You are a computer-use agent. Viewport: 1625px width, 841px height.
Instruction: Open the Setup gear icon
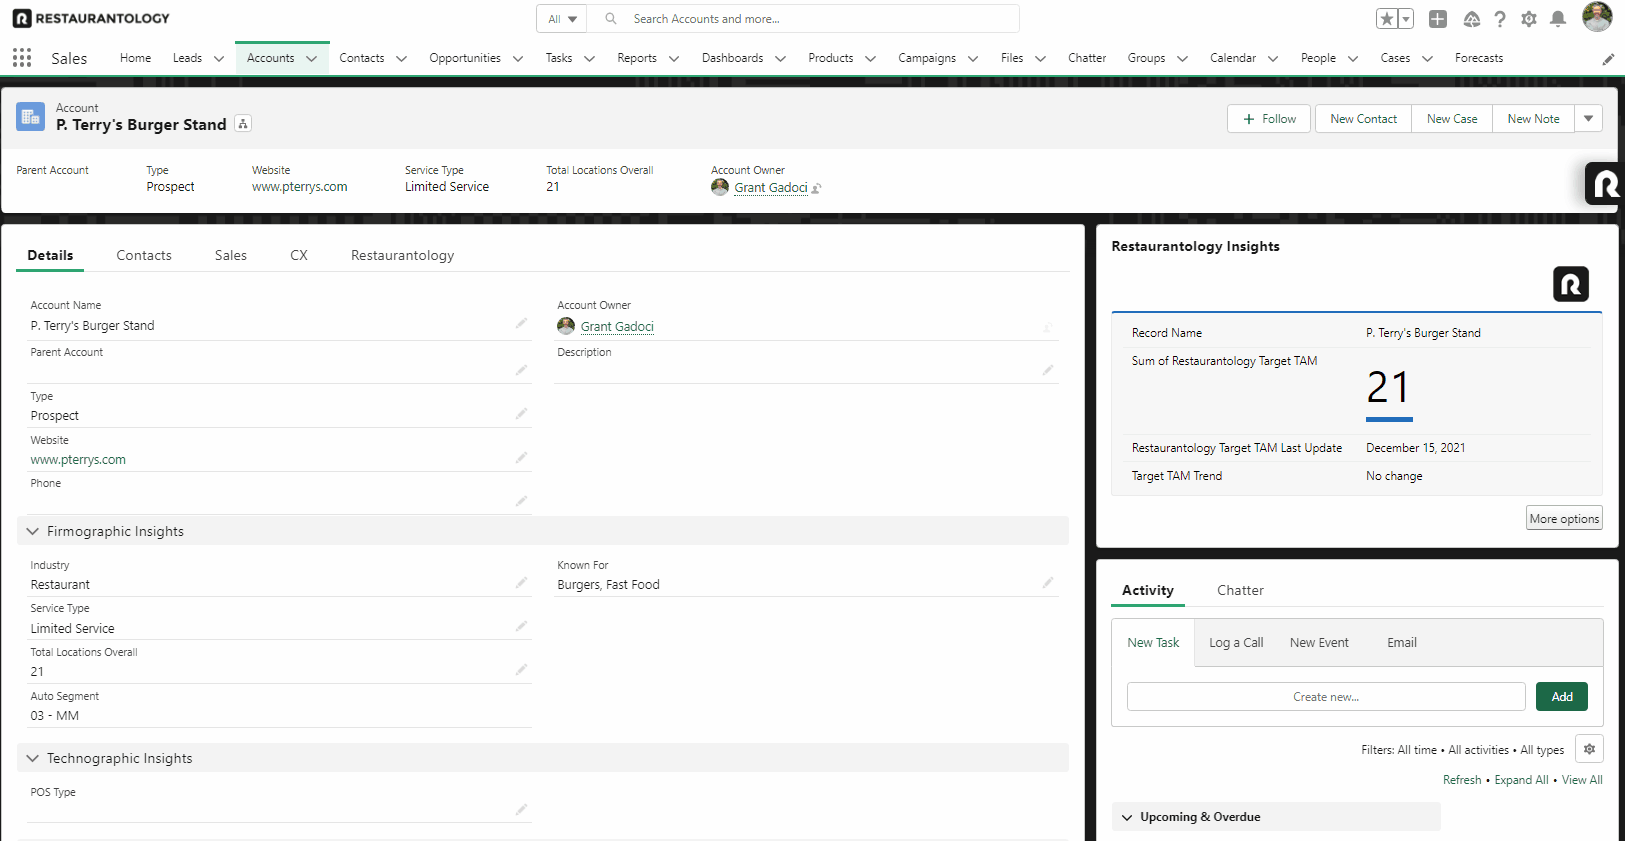point(1529,19)
